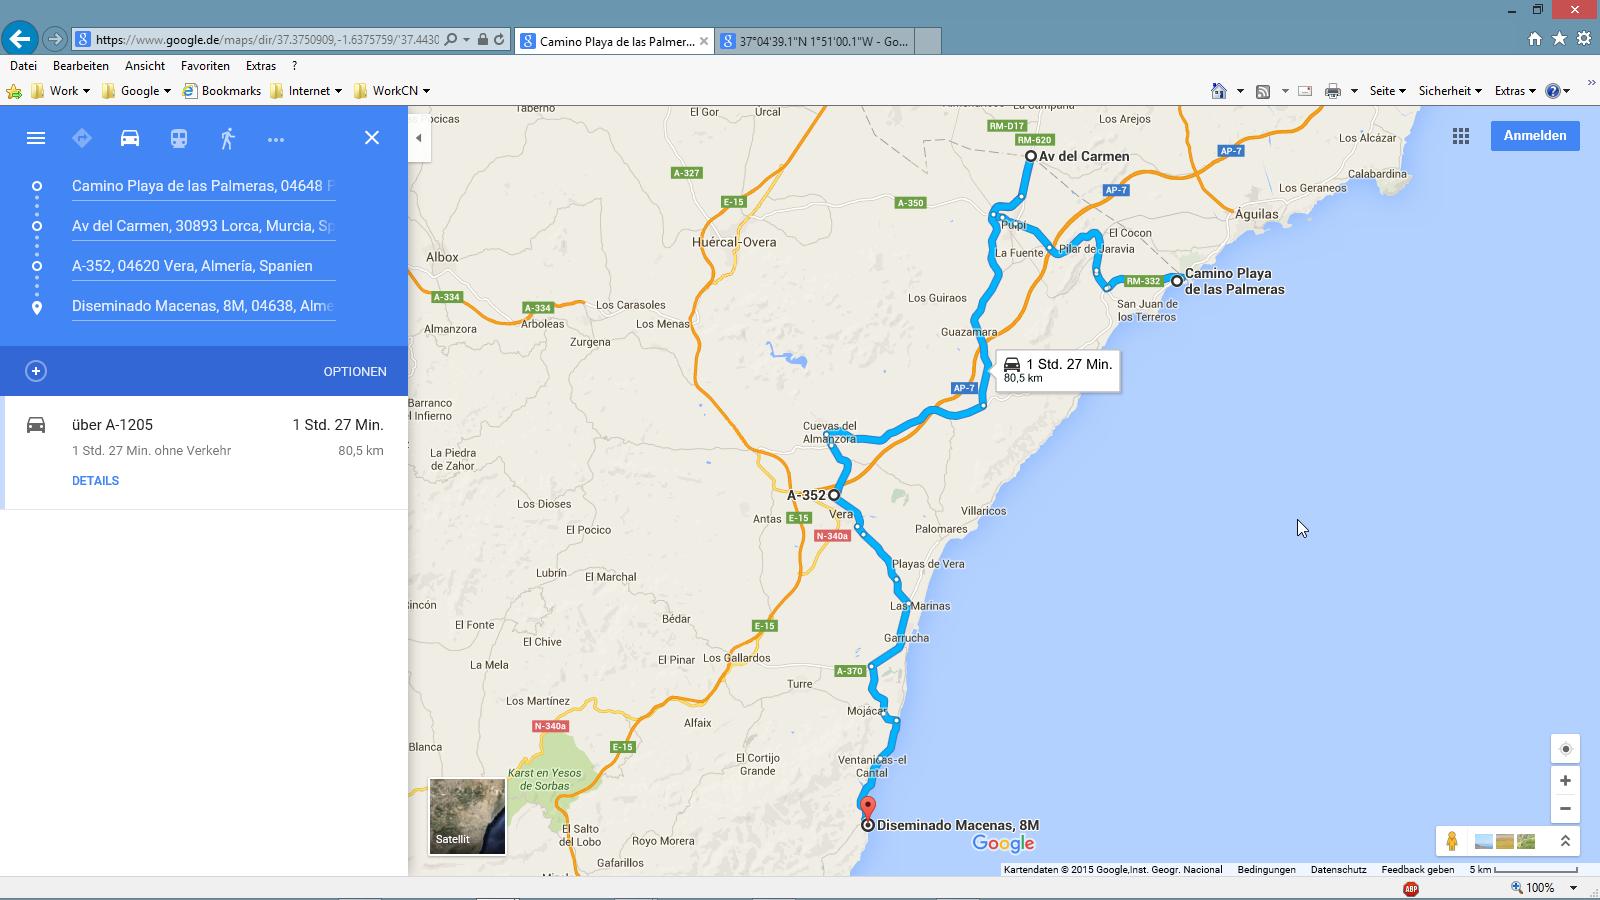
Task: Open the Bookmarks favorite
Action: tap(221, 91)
